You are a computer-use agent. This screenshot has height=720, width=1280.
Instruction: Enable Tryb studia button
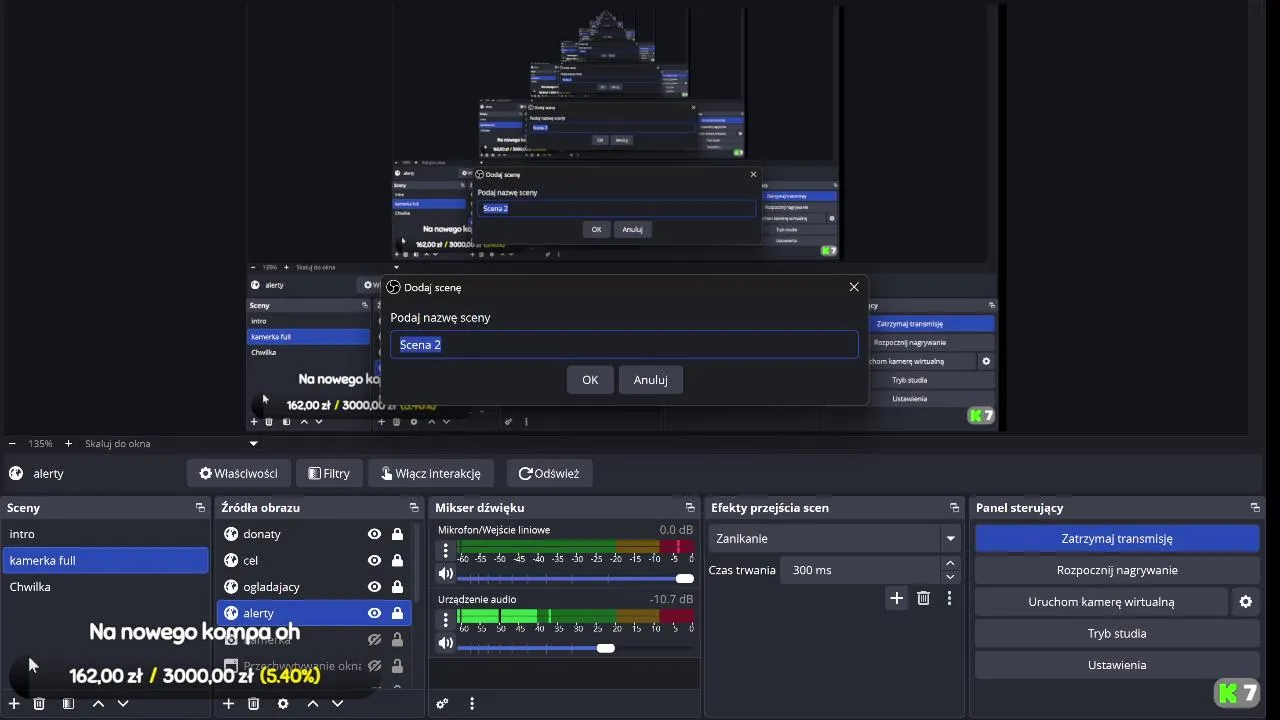[x=1117, y=633]
